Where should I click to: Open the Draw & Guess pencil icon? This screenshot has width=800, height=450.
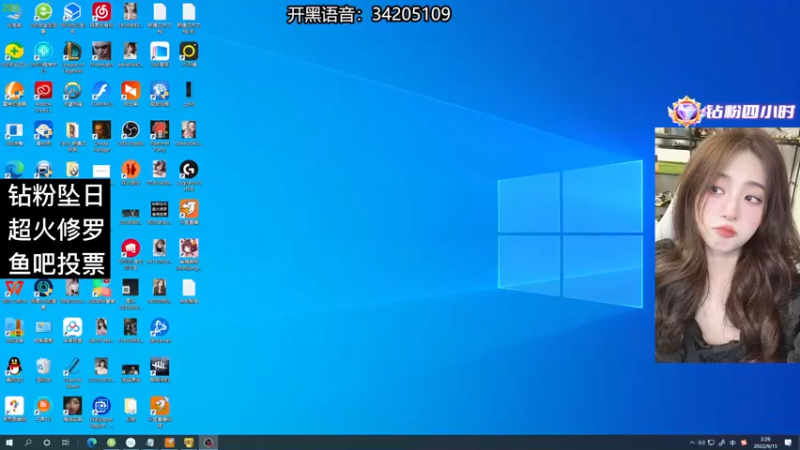tap(72, 366)
